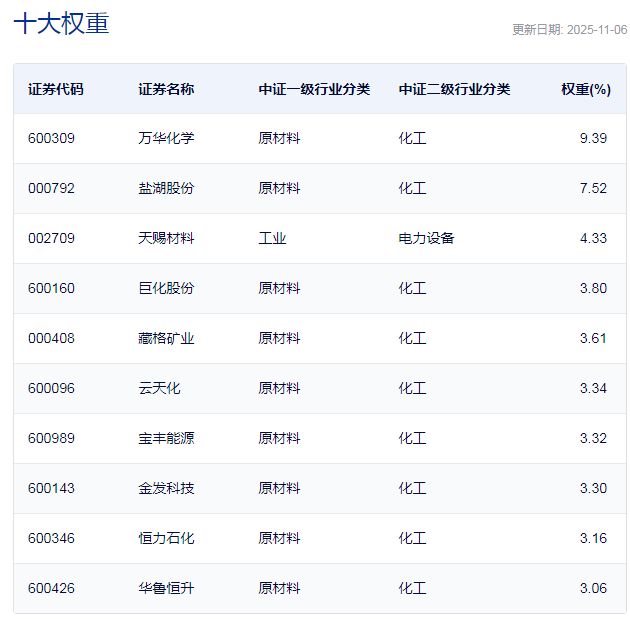630x619 pixels.
Task: Select 云天化 row name
Action: pos(159,388)
